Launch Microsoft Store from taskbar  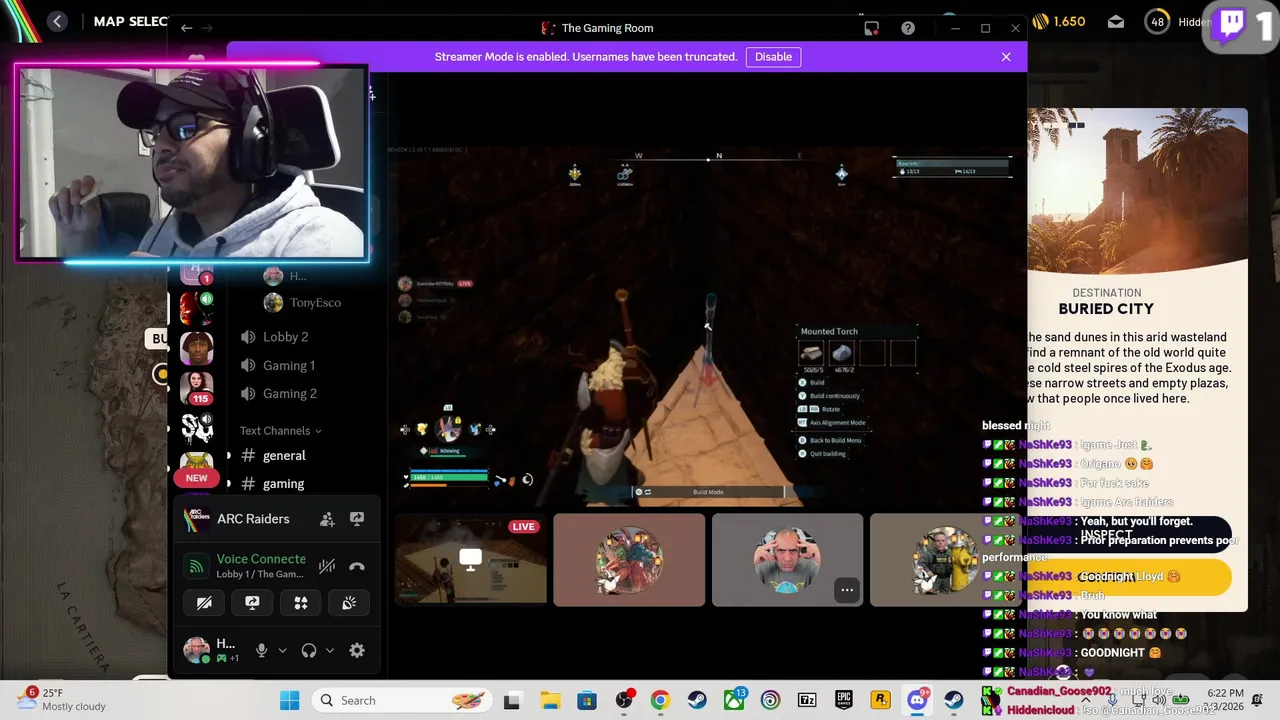click(x=586, y=700)
